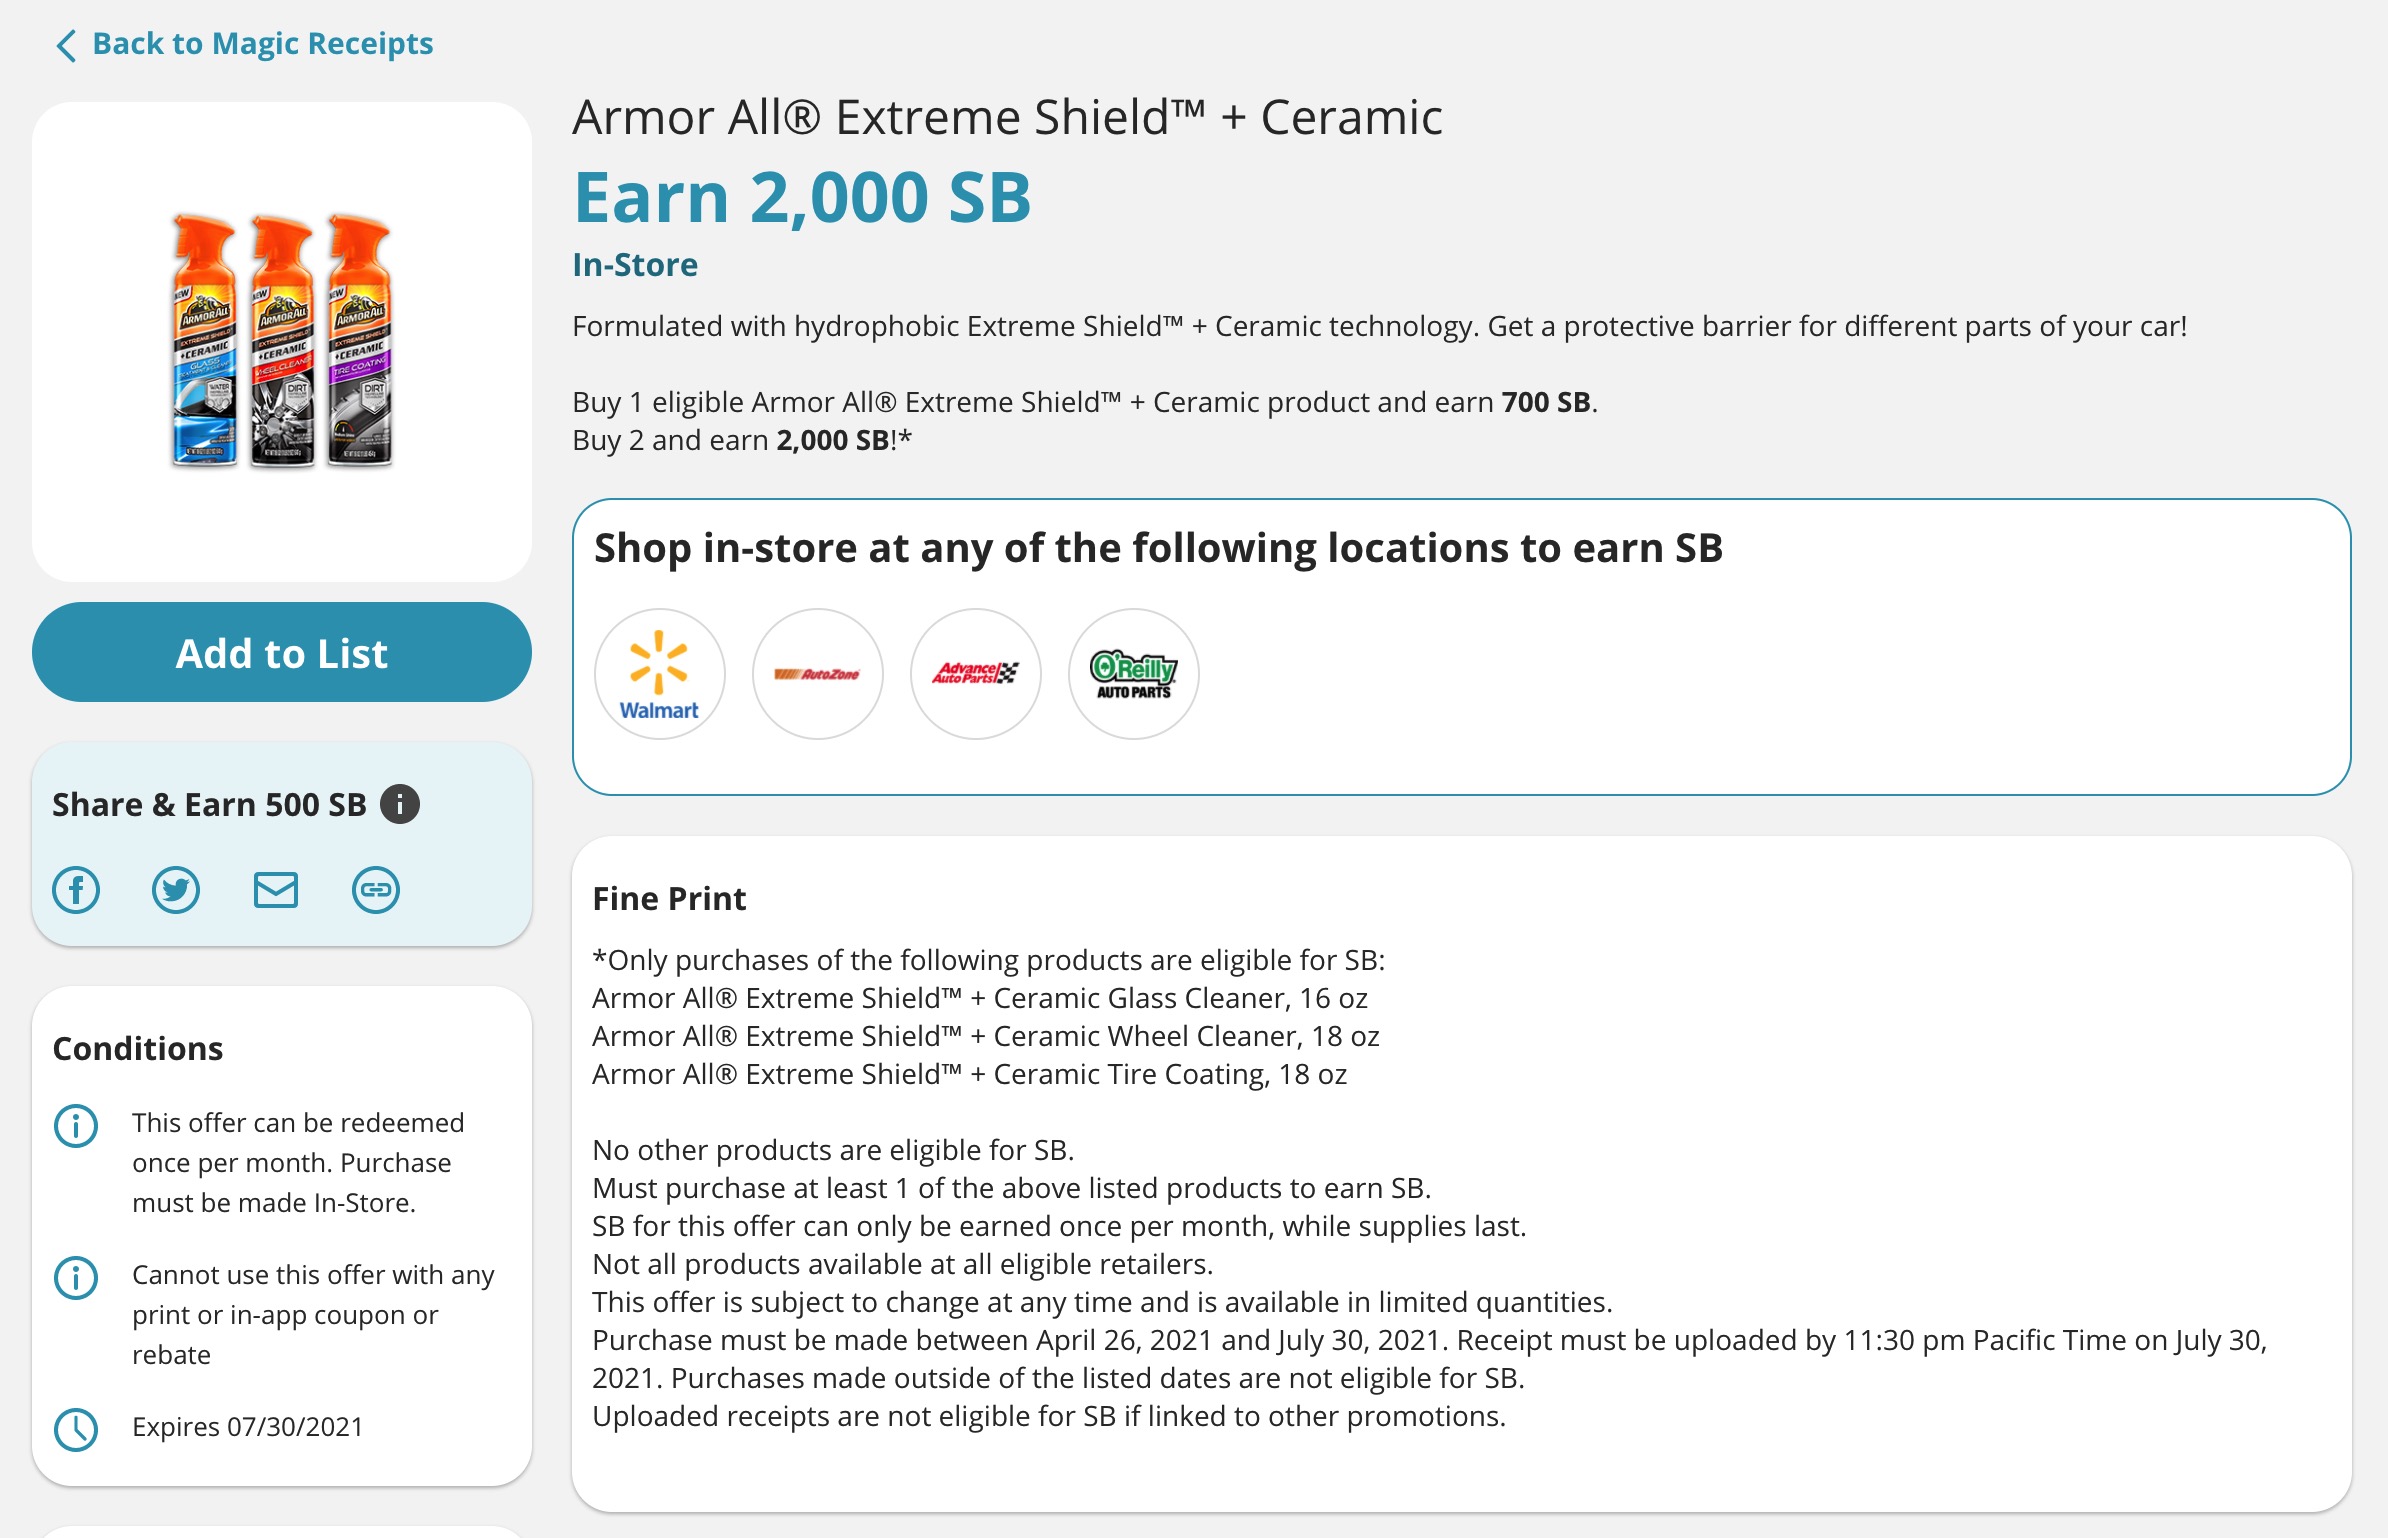Share offer via Twitter icon
Screen dimensions: 2388x1538
click(176, 890)
